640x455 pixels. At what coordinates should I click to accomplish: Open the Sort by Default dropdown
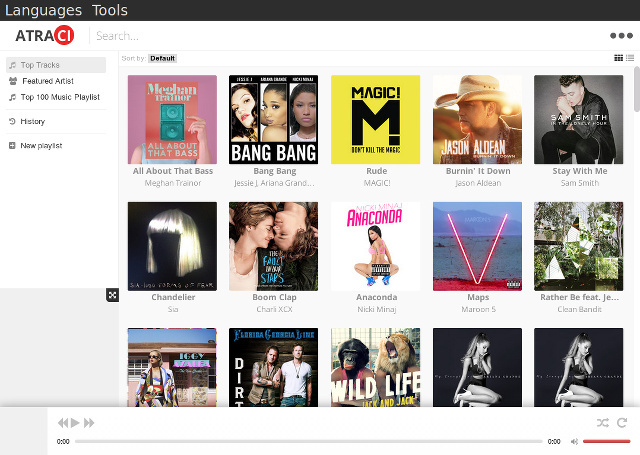tap(162, 58)
